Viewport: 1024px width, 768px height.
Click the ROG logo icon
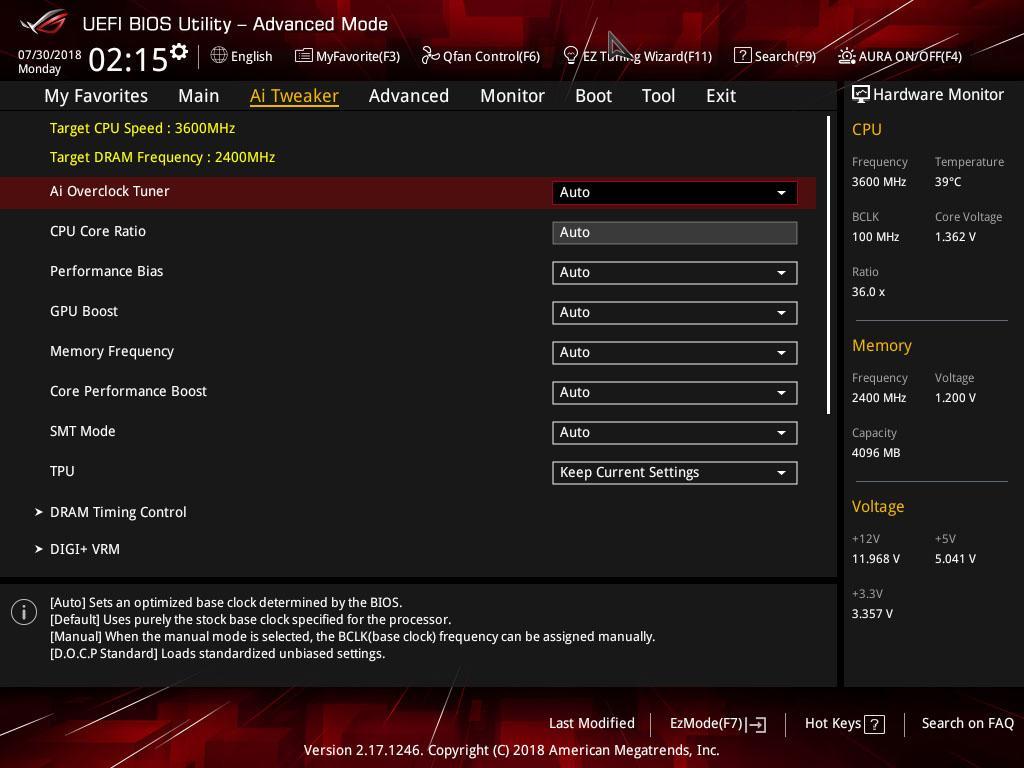click(43, 23)
